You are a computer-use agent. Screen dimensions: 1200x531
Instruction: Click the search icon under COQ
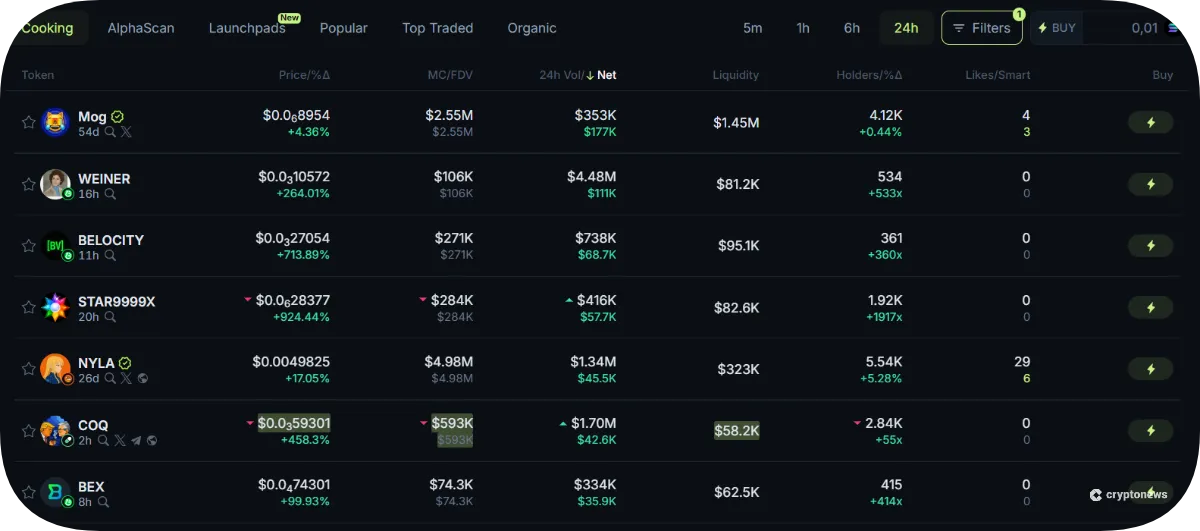click(103, 440)
